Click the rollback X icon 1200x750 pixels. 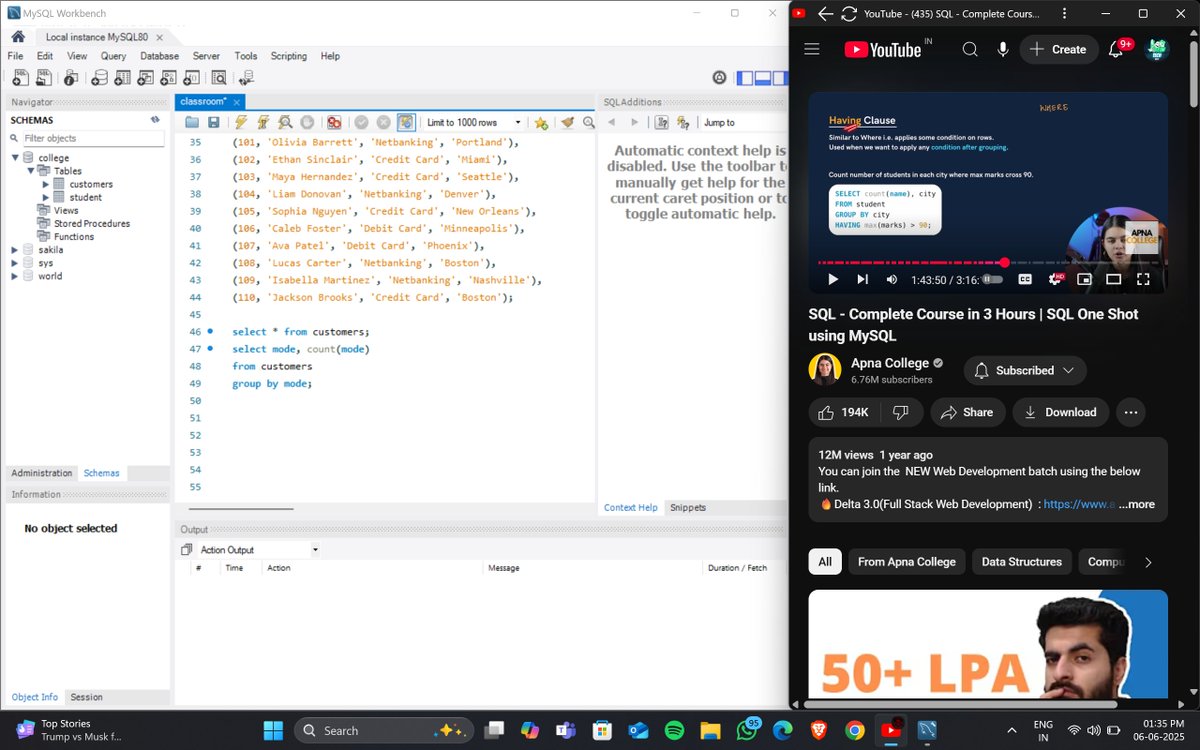[x=383, y=122]
